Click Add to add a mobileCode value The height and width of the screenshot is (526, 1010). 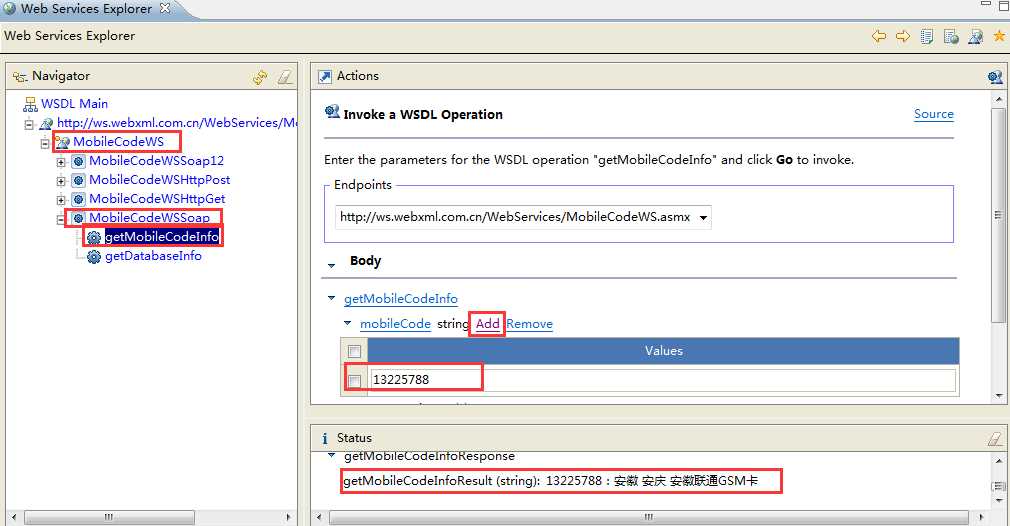click(488, 324)
